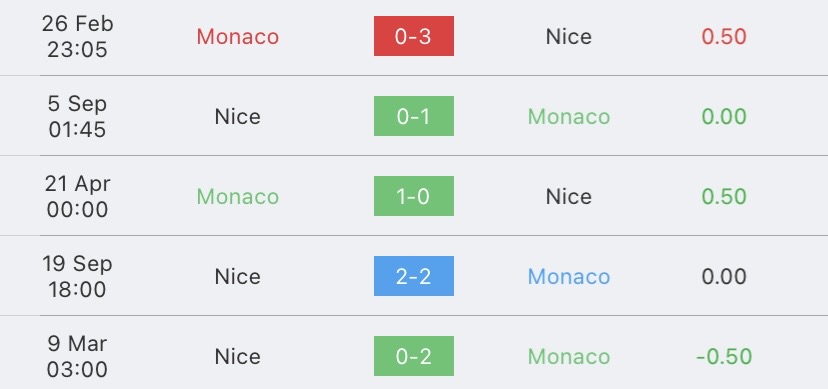
Task: Click the red 0.50 handicap value
Action: tap(724, 36)
